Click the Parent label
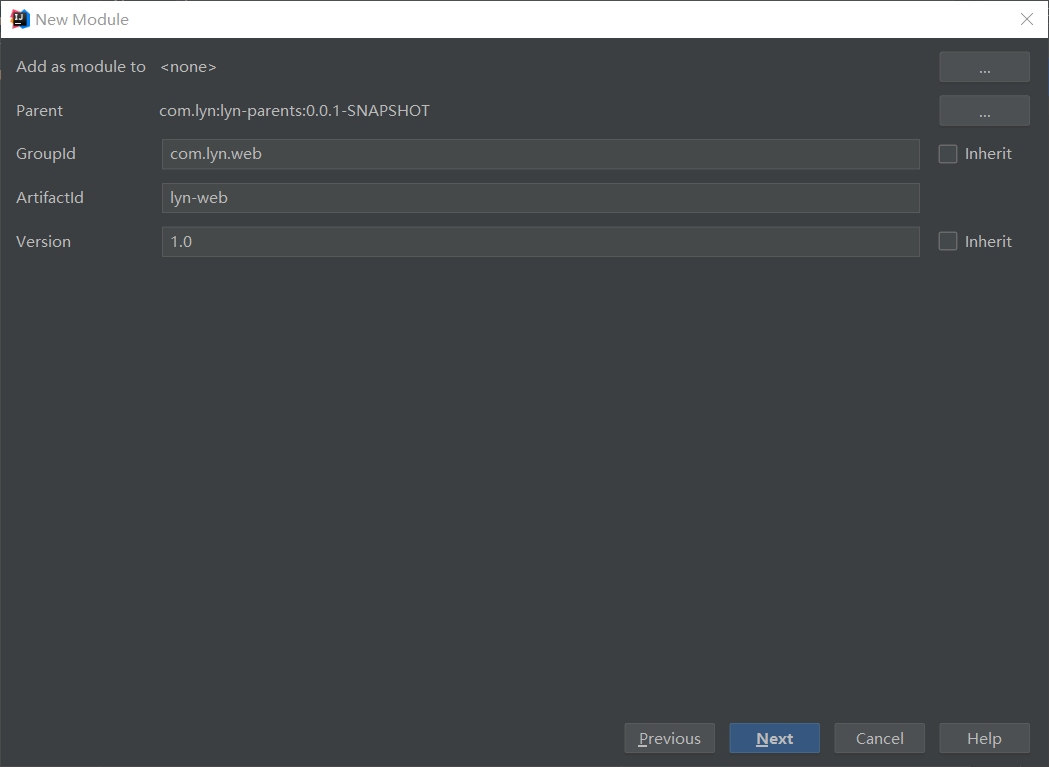Image resolution: width=1049 pixels, height=767 pixels. click(x=39, y=110)
